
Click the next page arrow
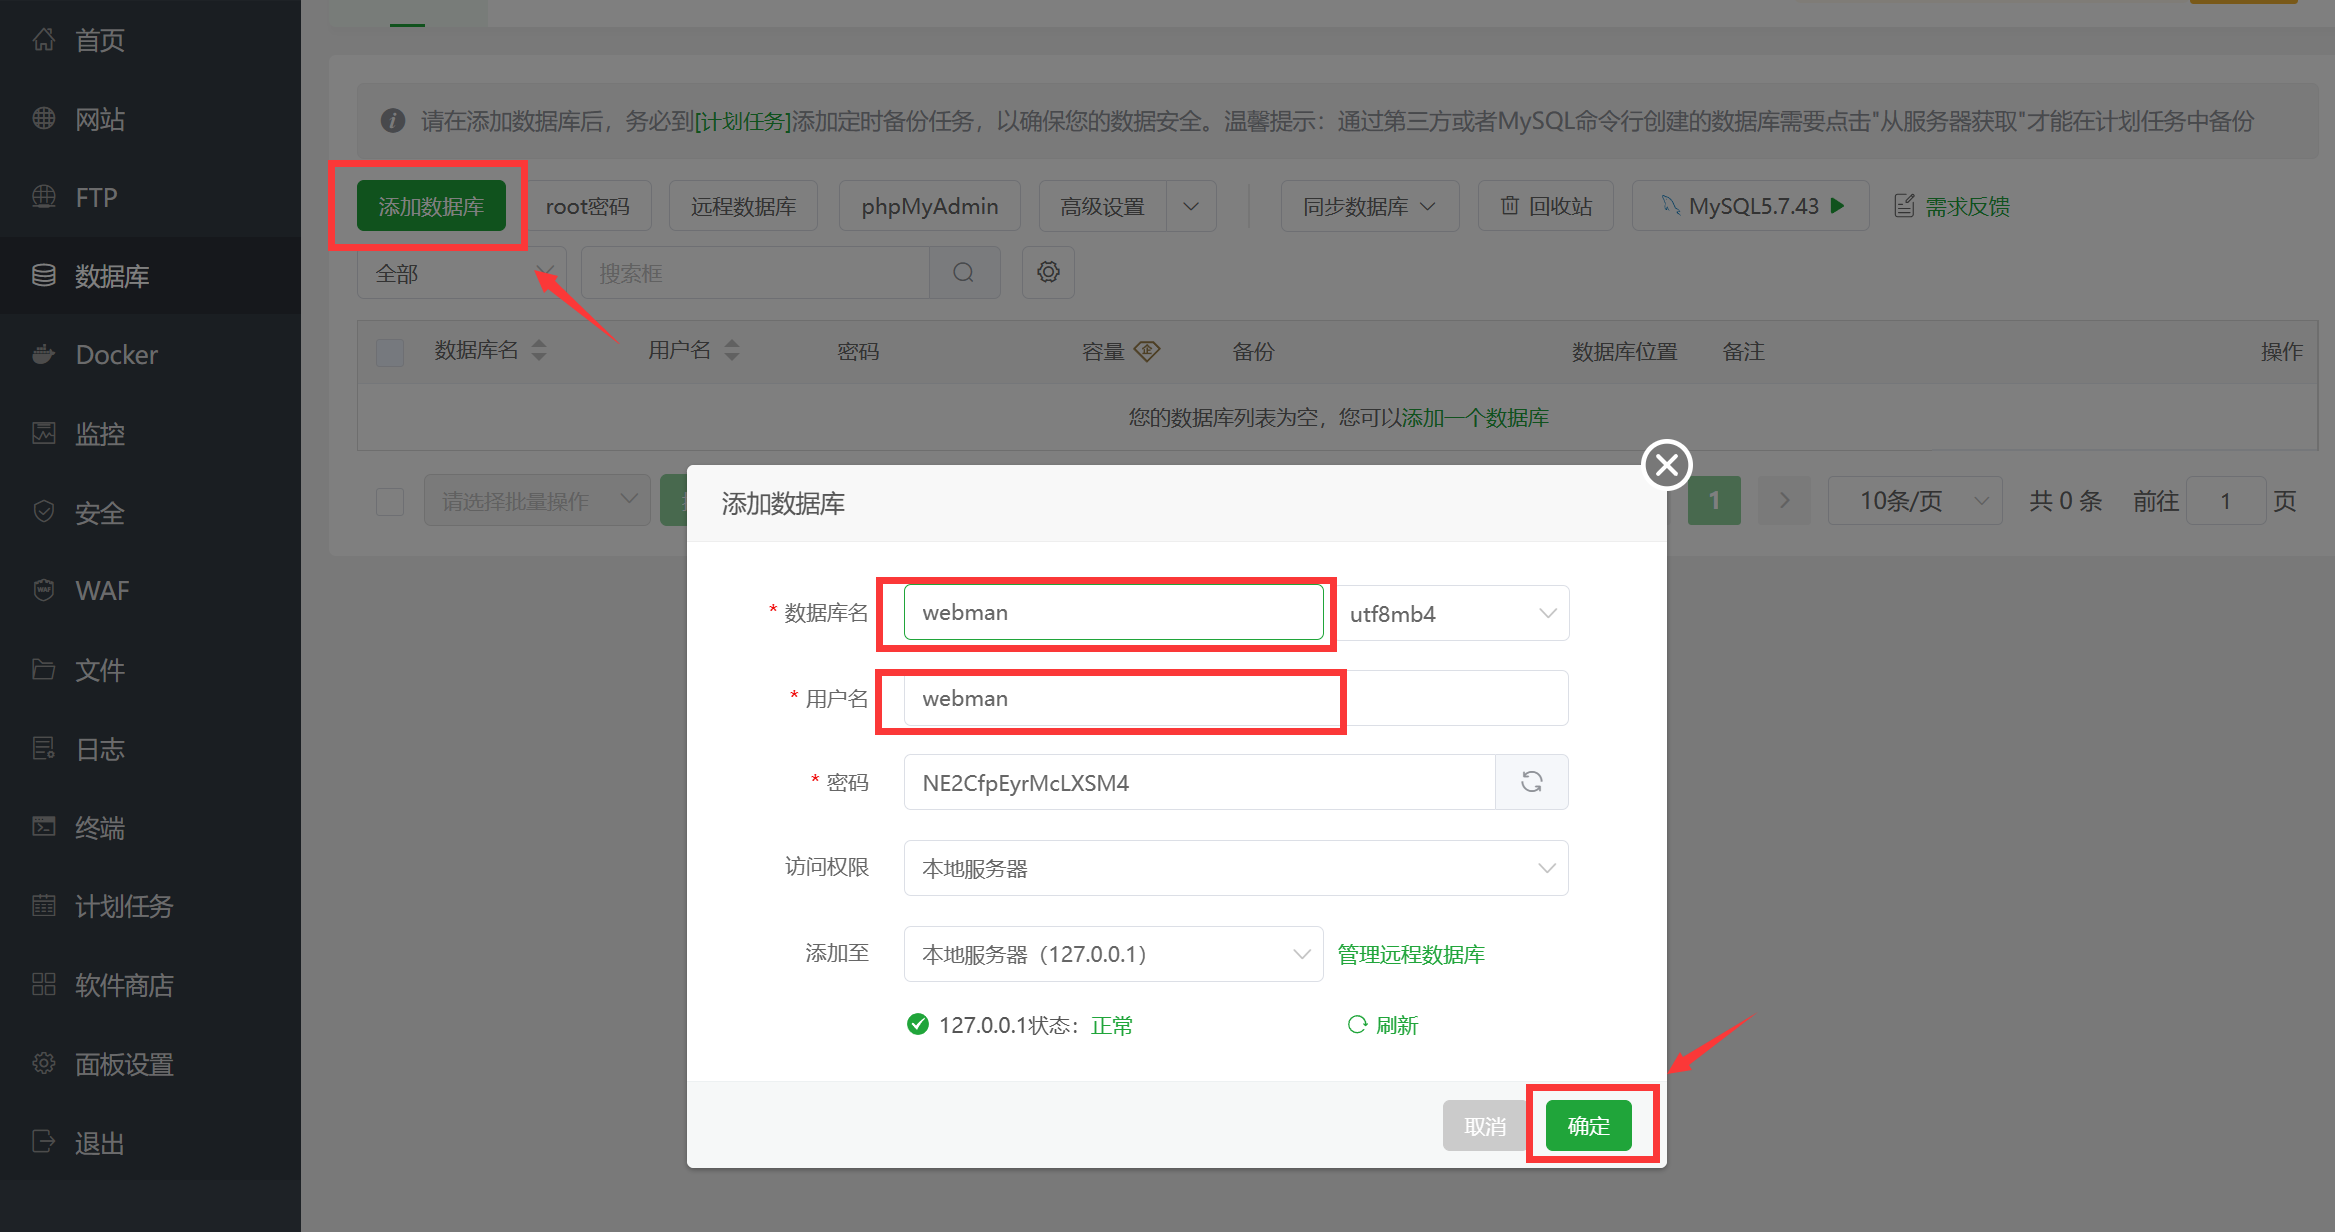[1785, 500]
